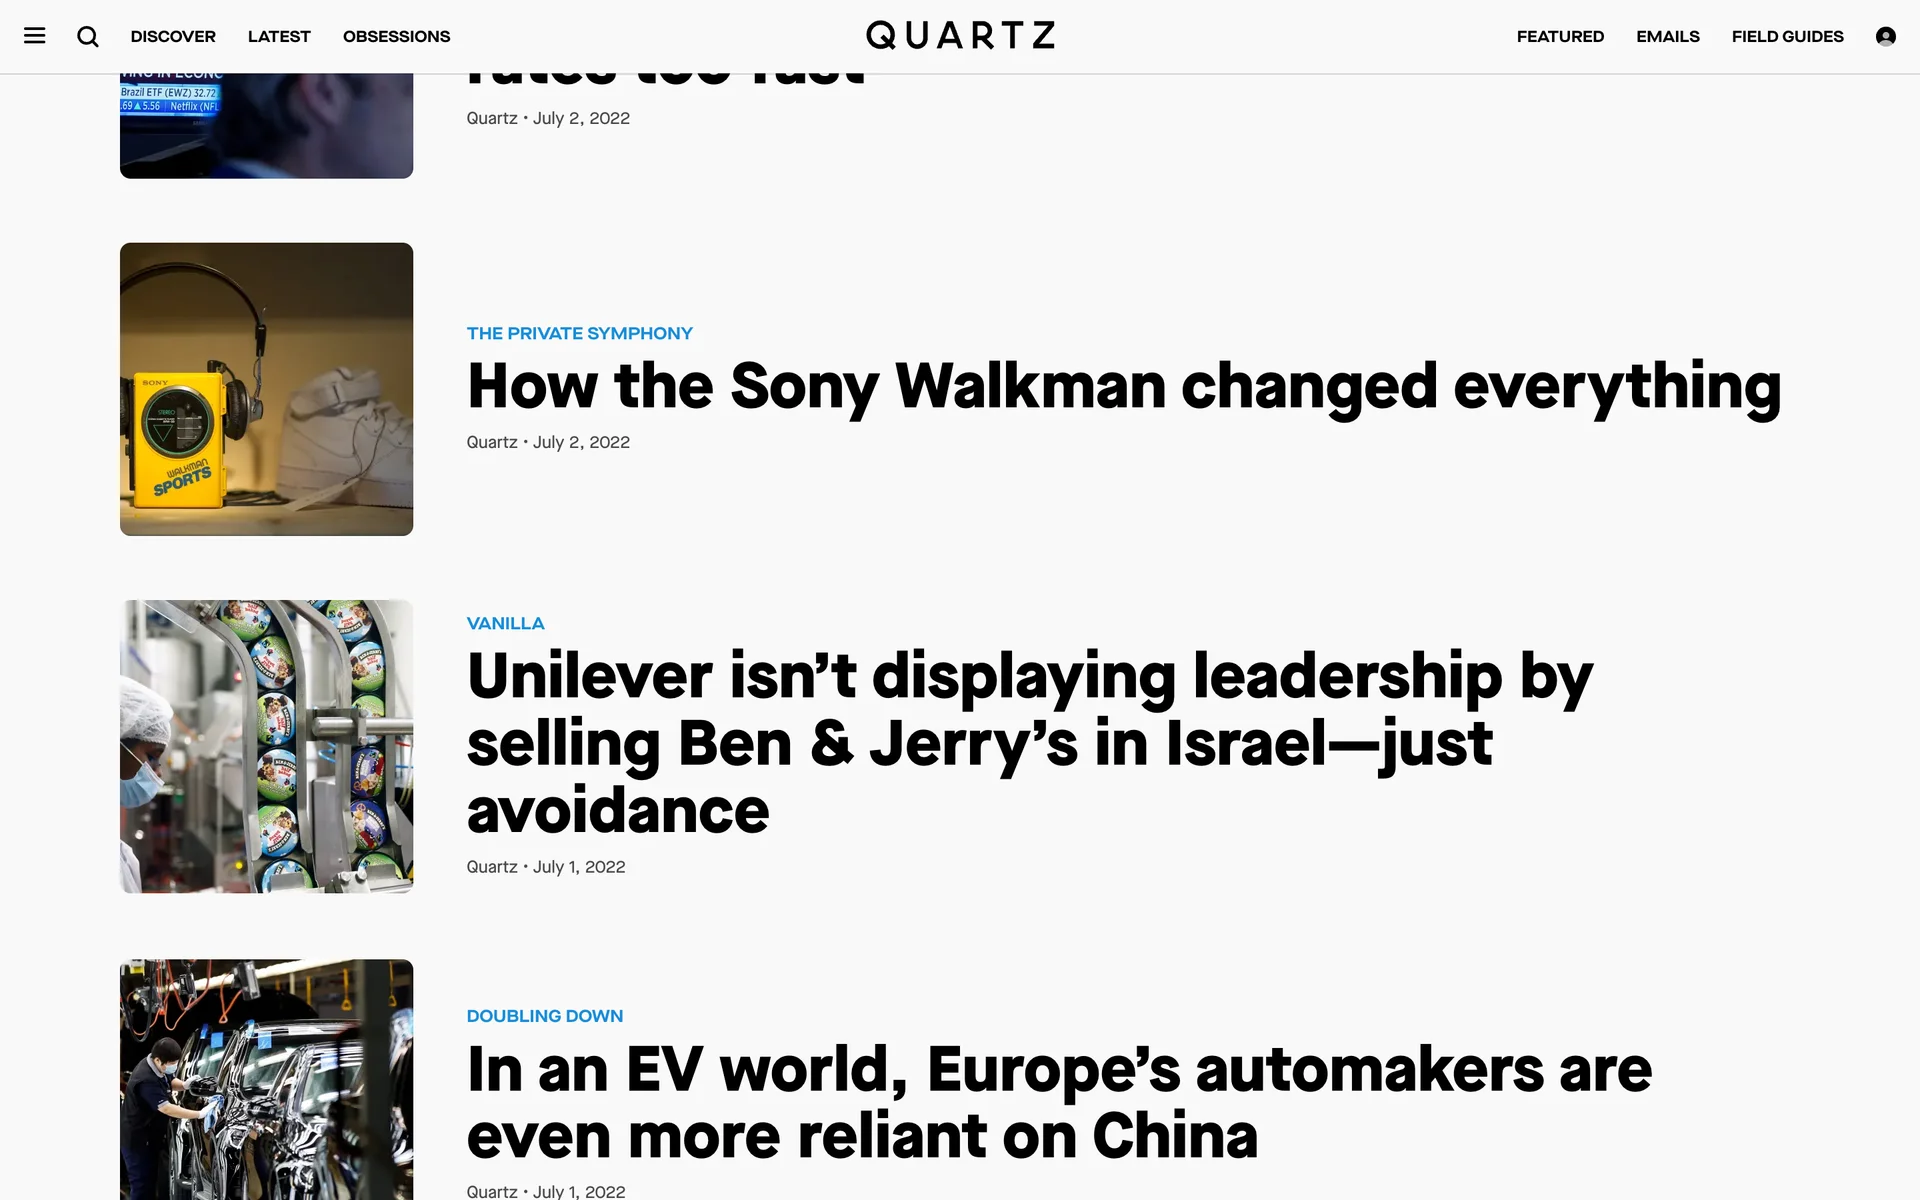Click the Vanilla category label
Screen dimensions: 1920x1200
tap(505, 623)
